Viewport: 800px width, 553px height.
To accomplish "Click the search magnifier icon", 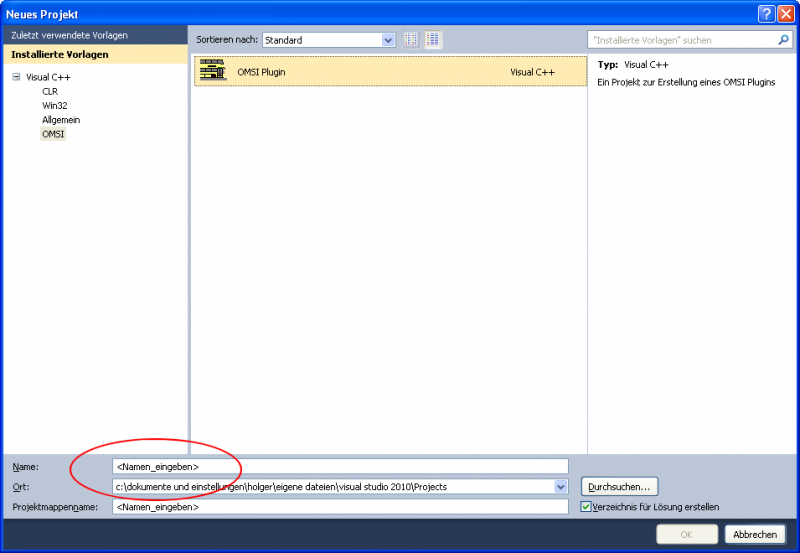I will pyautogui.click(x=783, y=40).
